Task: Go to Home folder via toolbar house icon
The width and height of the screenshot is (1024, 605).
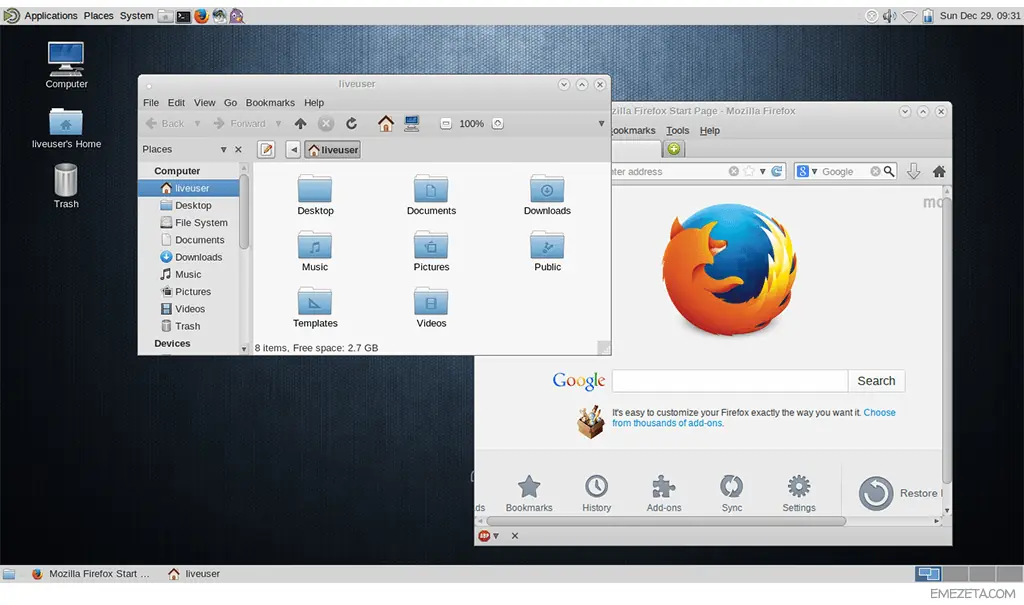Action: (x=385, y=123)
